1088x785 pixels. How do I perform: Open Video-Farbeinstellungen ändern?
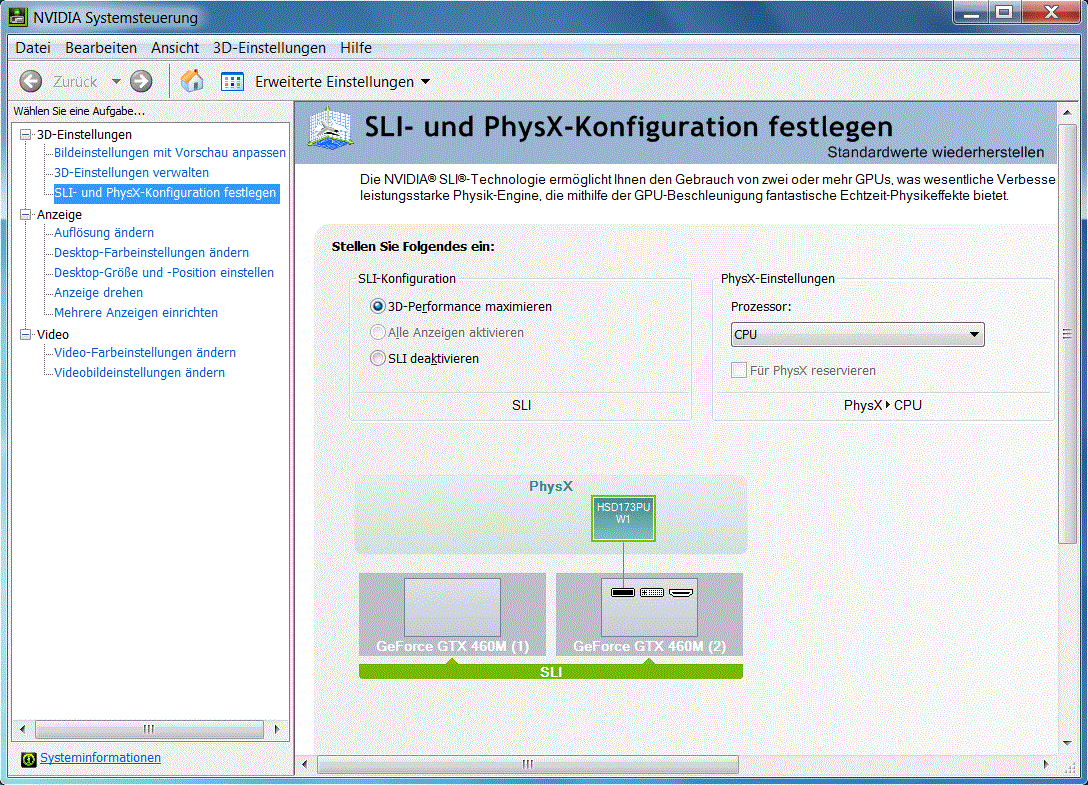145,353
